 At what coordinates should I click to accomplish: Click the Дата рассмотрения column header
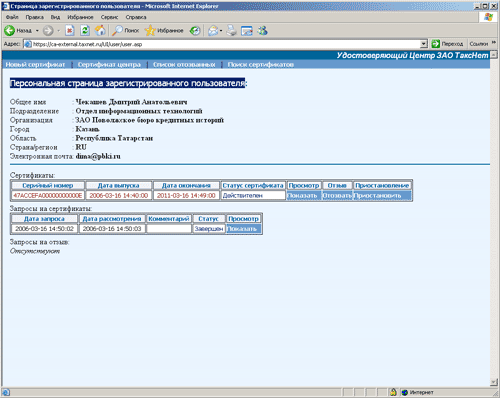112,219
